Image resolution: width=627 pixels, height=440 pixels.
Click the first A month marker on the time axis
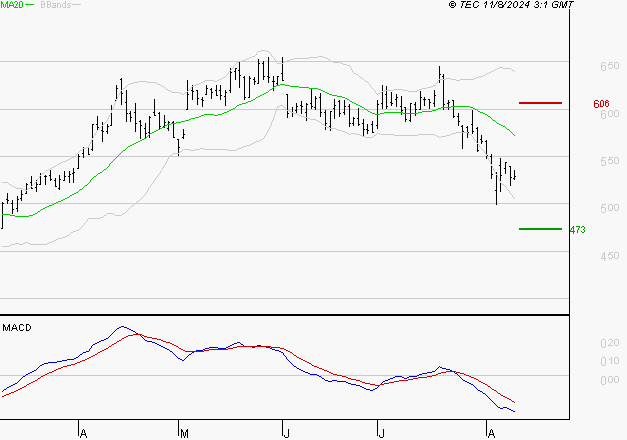click(83, 434)
